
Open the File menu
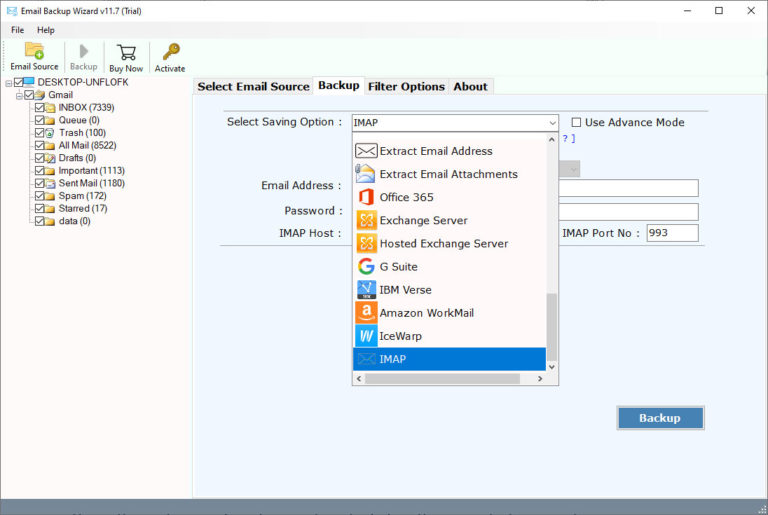[x=18, y=30]
